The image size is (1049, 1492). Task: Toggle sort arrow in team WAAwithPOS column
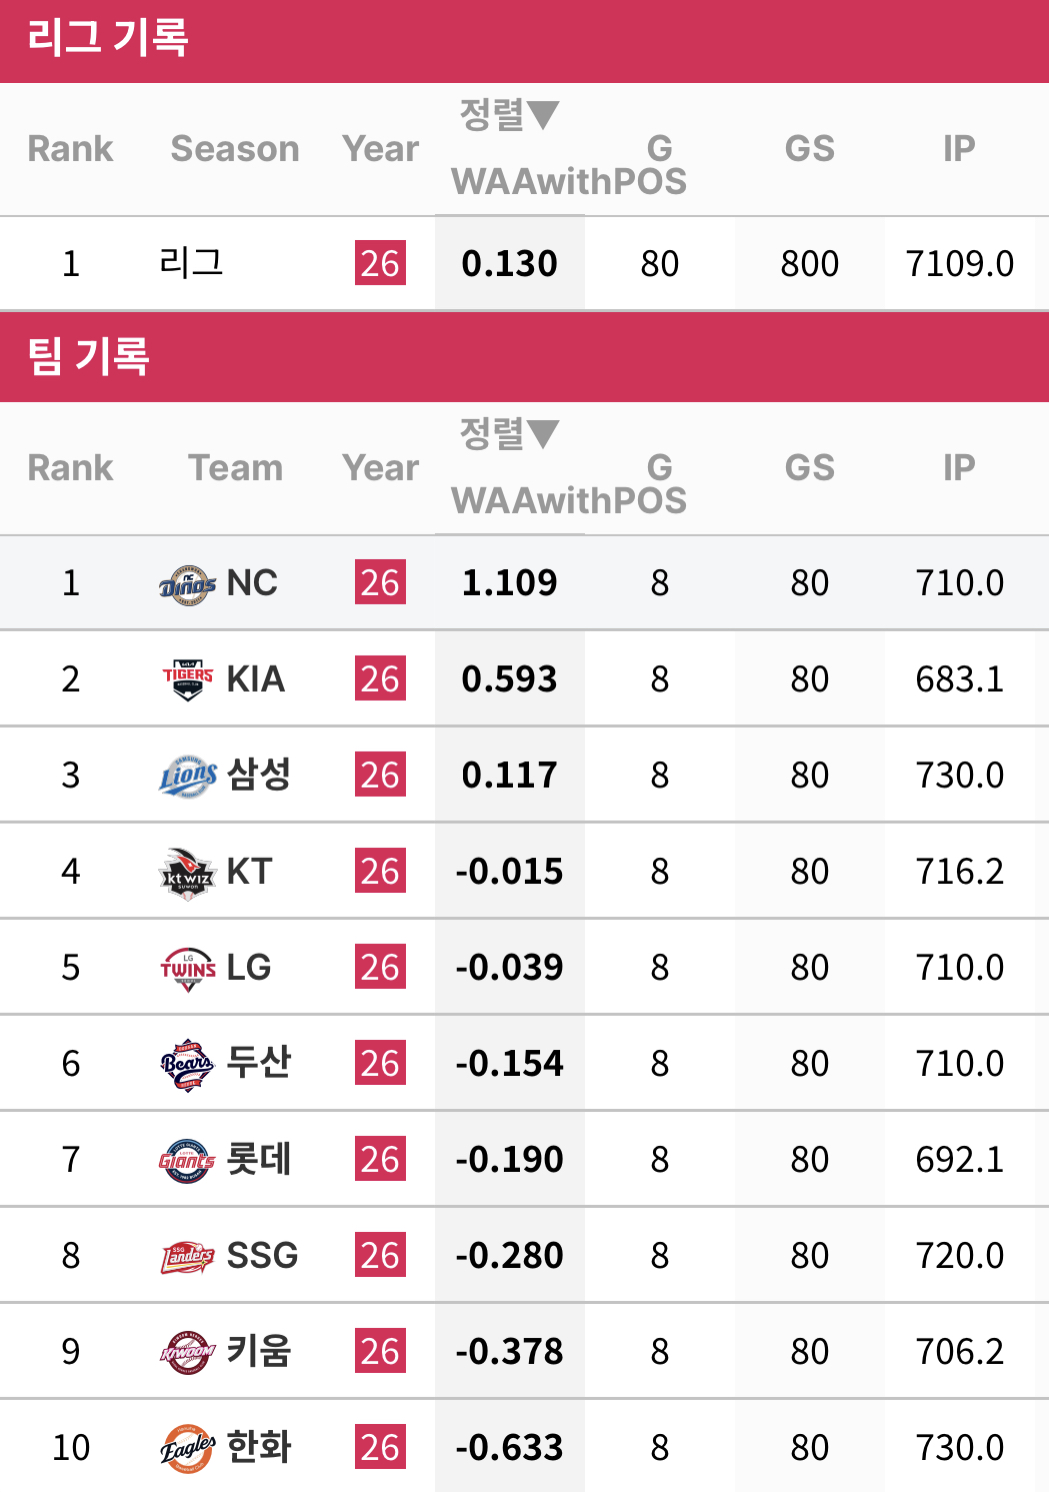pos(542,434)
